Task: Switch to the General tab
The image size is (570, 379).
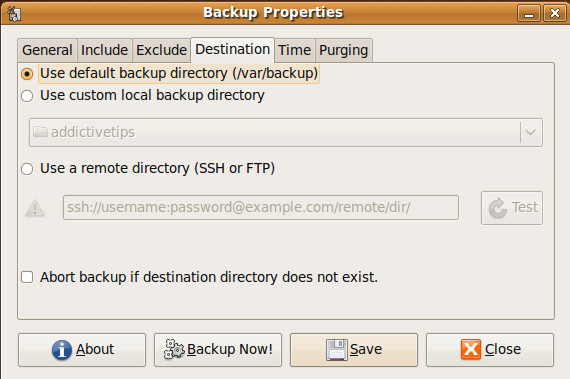Action: coord(47,50)
